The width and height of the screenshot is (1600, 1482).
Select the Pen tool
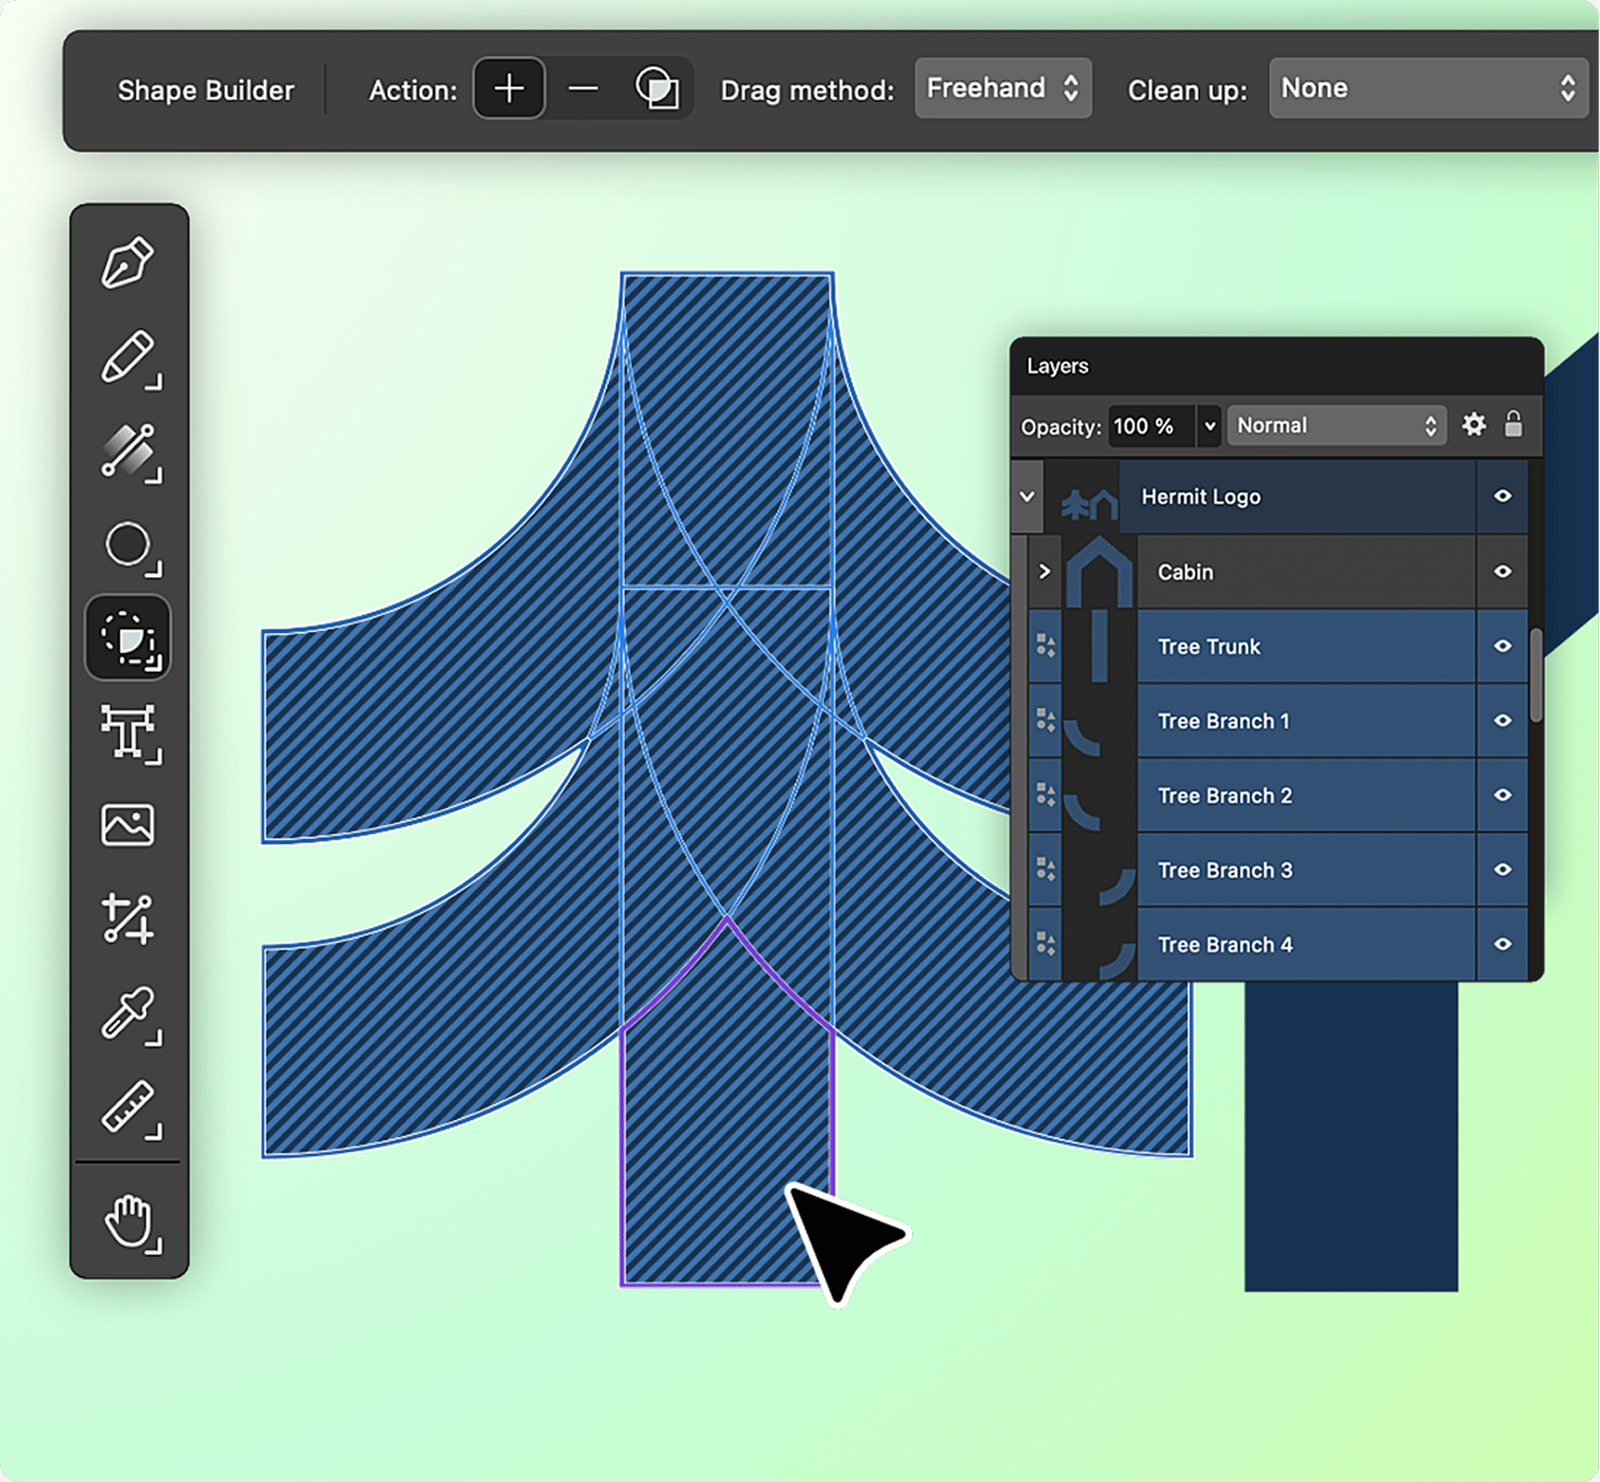tap(128, 263)
